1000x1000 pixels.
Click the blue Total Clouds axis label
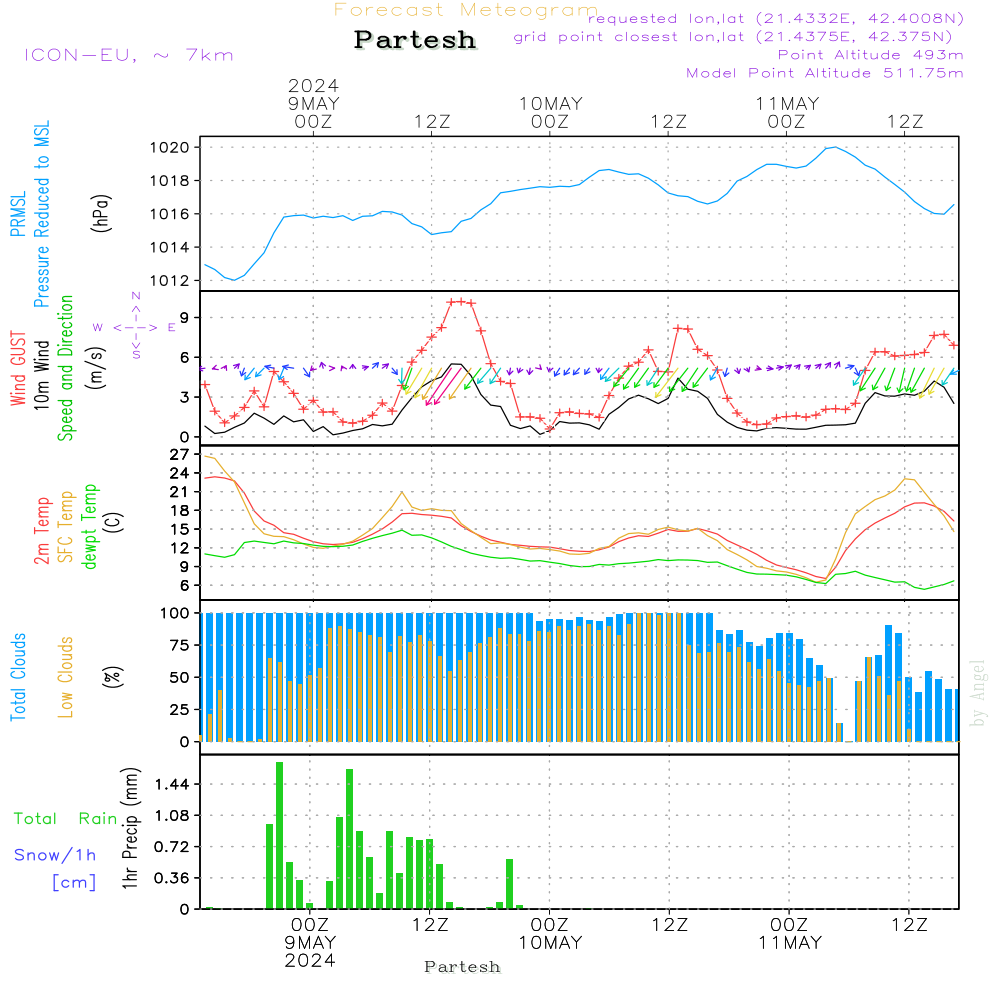tap(17, 677)
